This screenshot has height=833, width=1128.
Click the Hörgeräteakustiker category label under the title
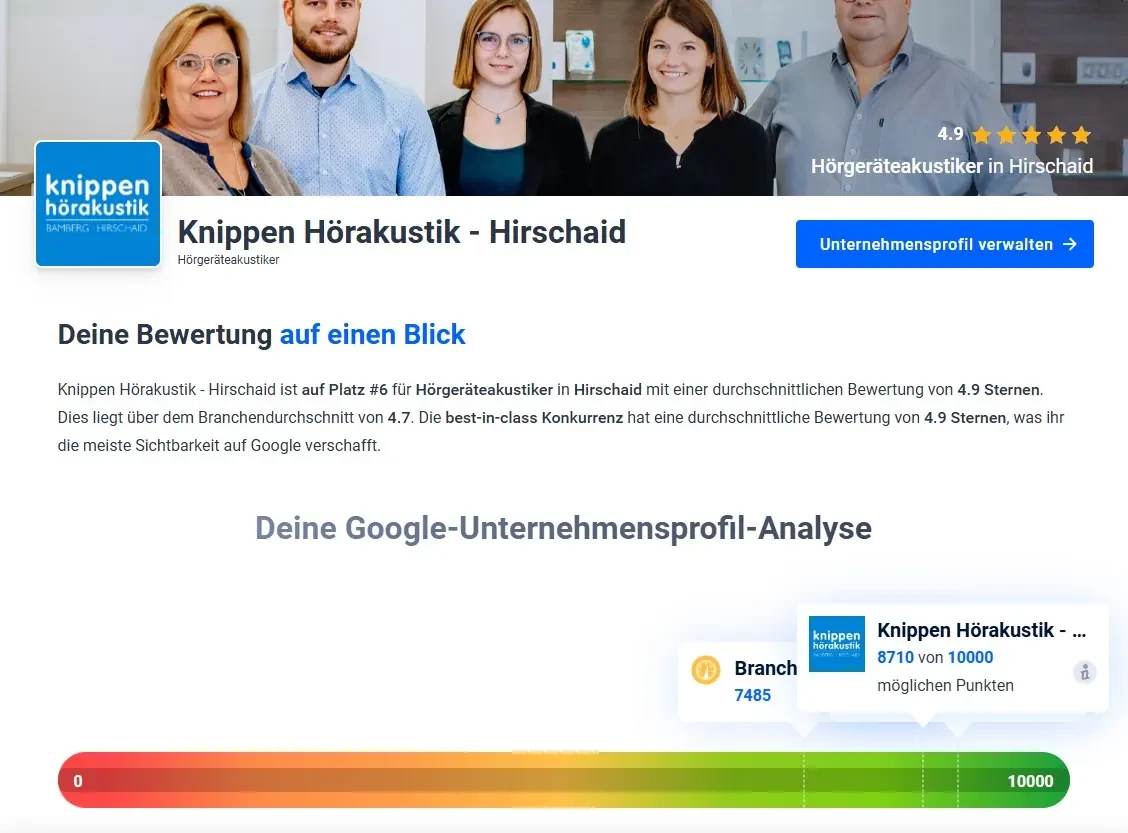point(228,260)
